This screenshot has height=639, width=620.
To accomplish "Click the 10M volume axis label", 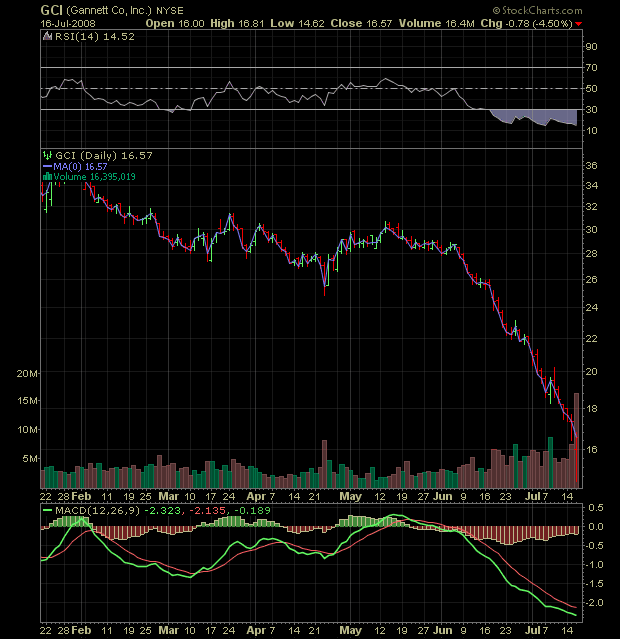I will [x=27, y=430].
